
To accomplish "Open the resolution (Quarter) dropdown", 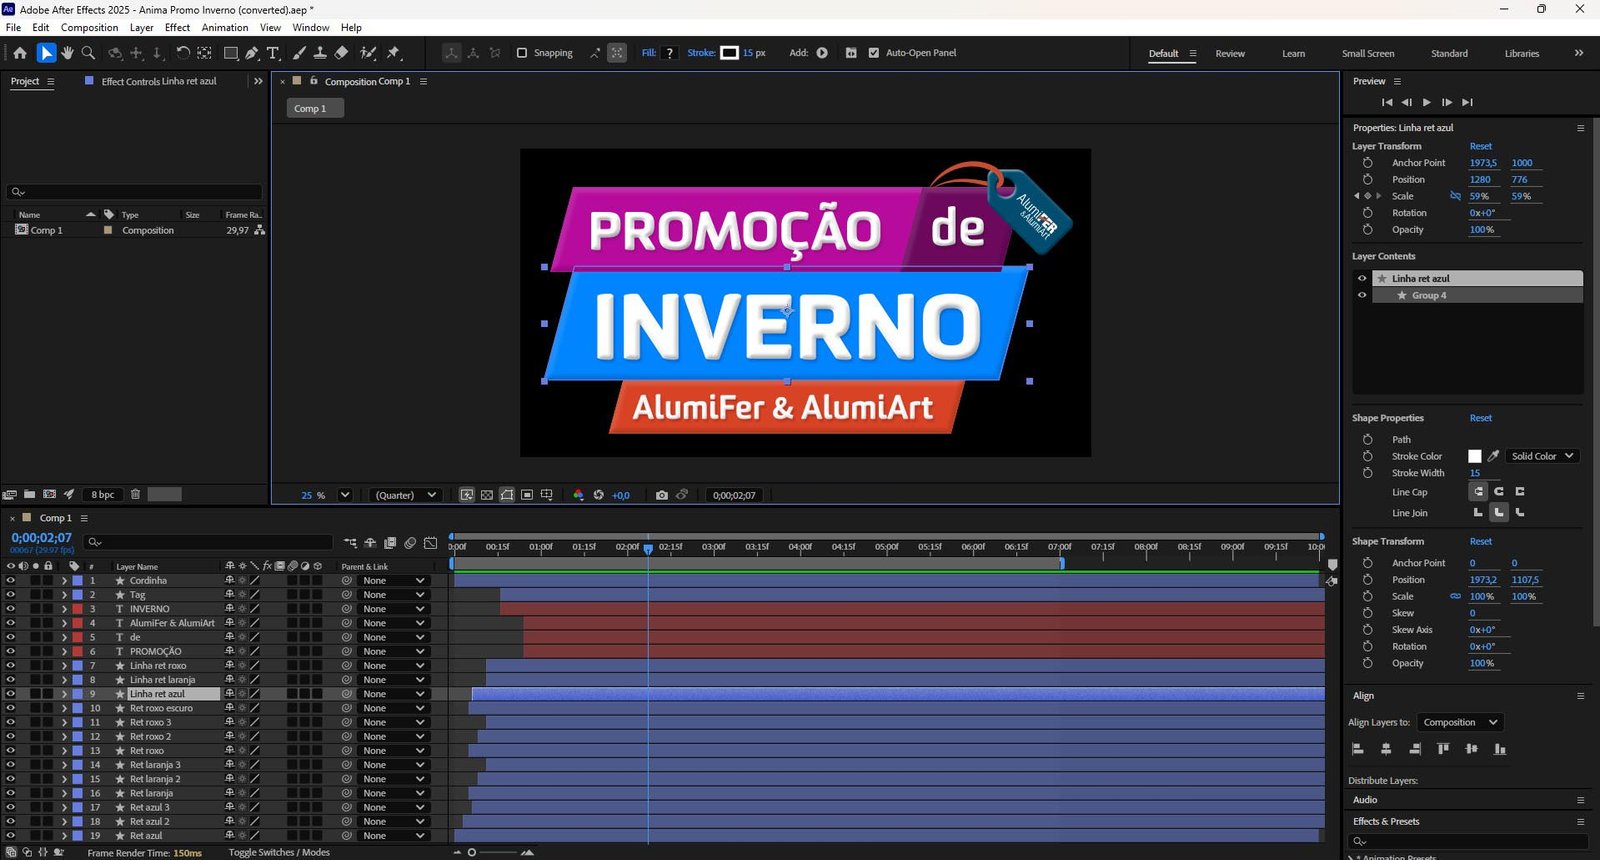I will point(406,495).
